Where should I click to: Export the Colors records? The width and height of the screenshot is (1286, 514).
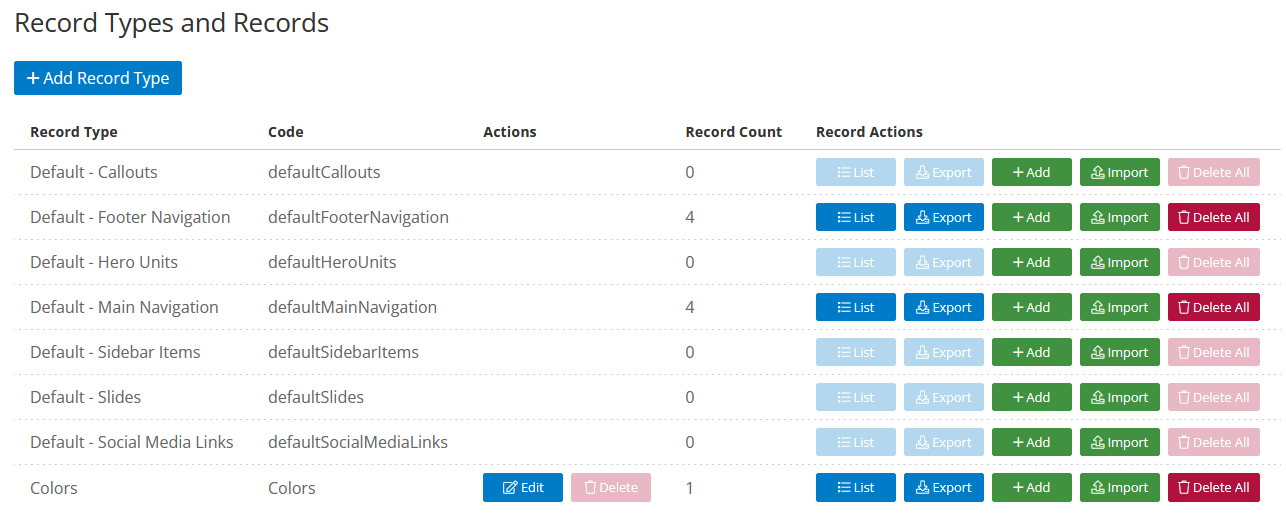[944, 487]
